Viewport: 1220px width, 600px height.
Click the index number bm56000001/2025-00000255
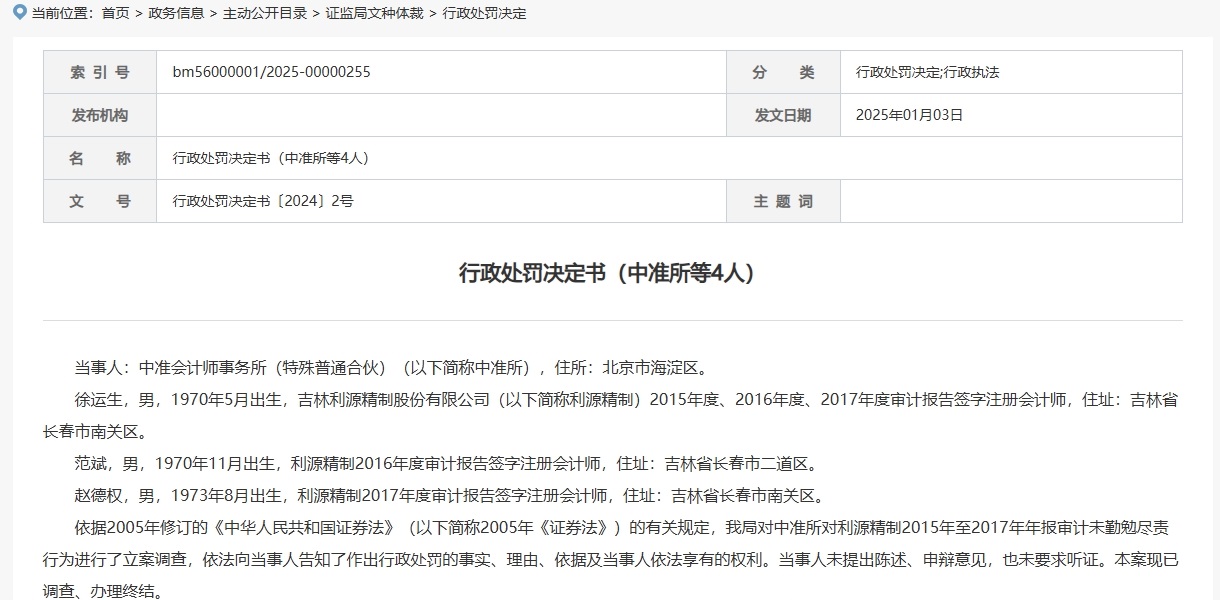(268, 71)
